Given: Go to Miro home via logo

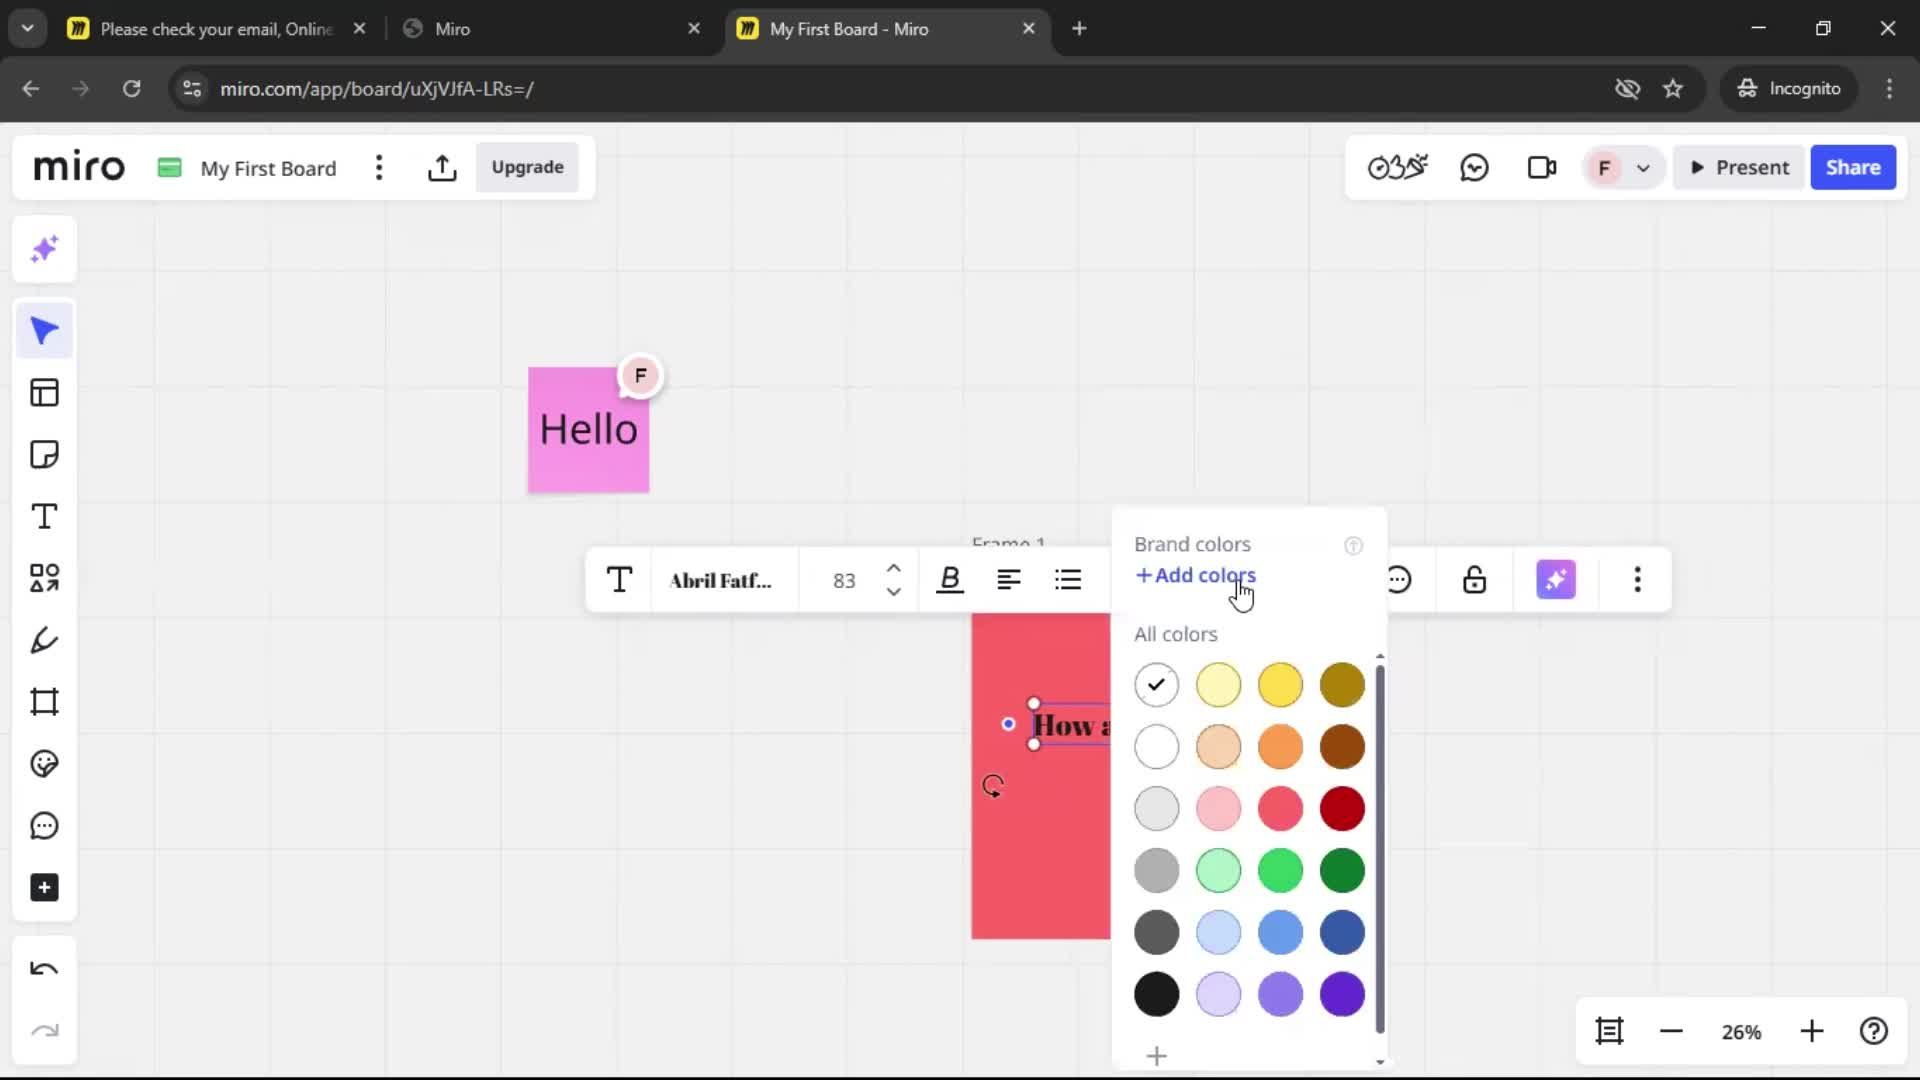Looking at the screenshot, I should (79, 167).
